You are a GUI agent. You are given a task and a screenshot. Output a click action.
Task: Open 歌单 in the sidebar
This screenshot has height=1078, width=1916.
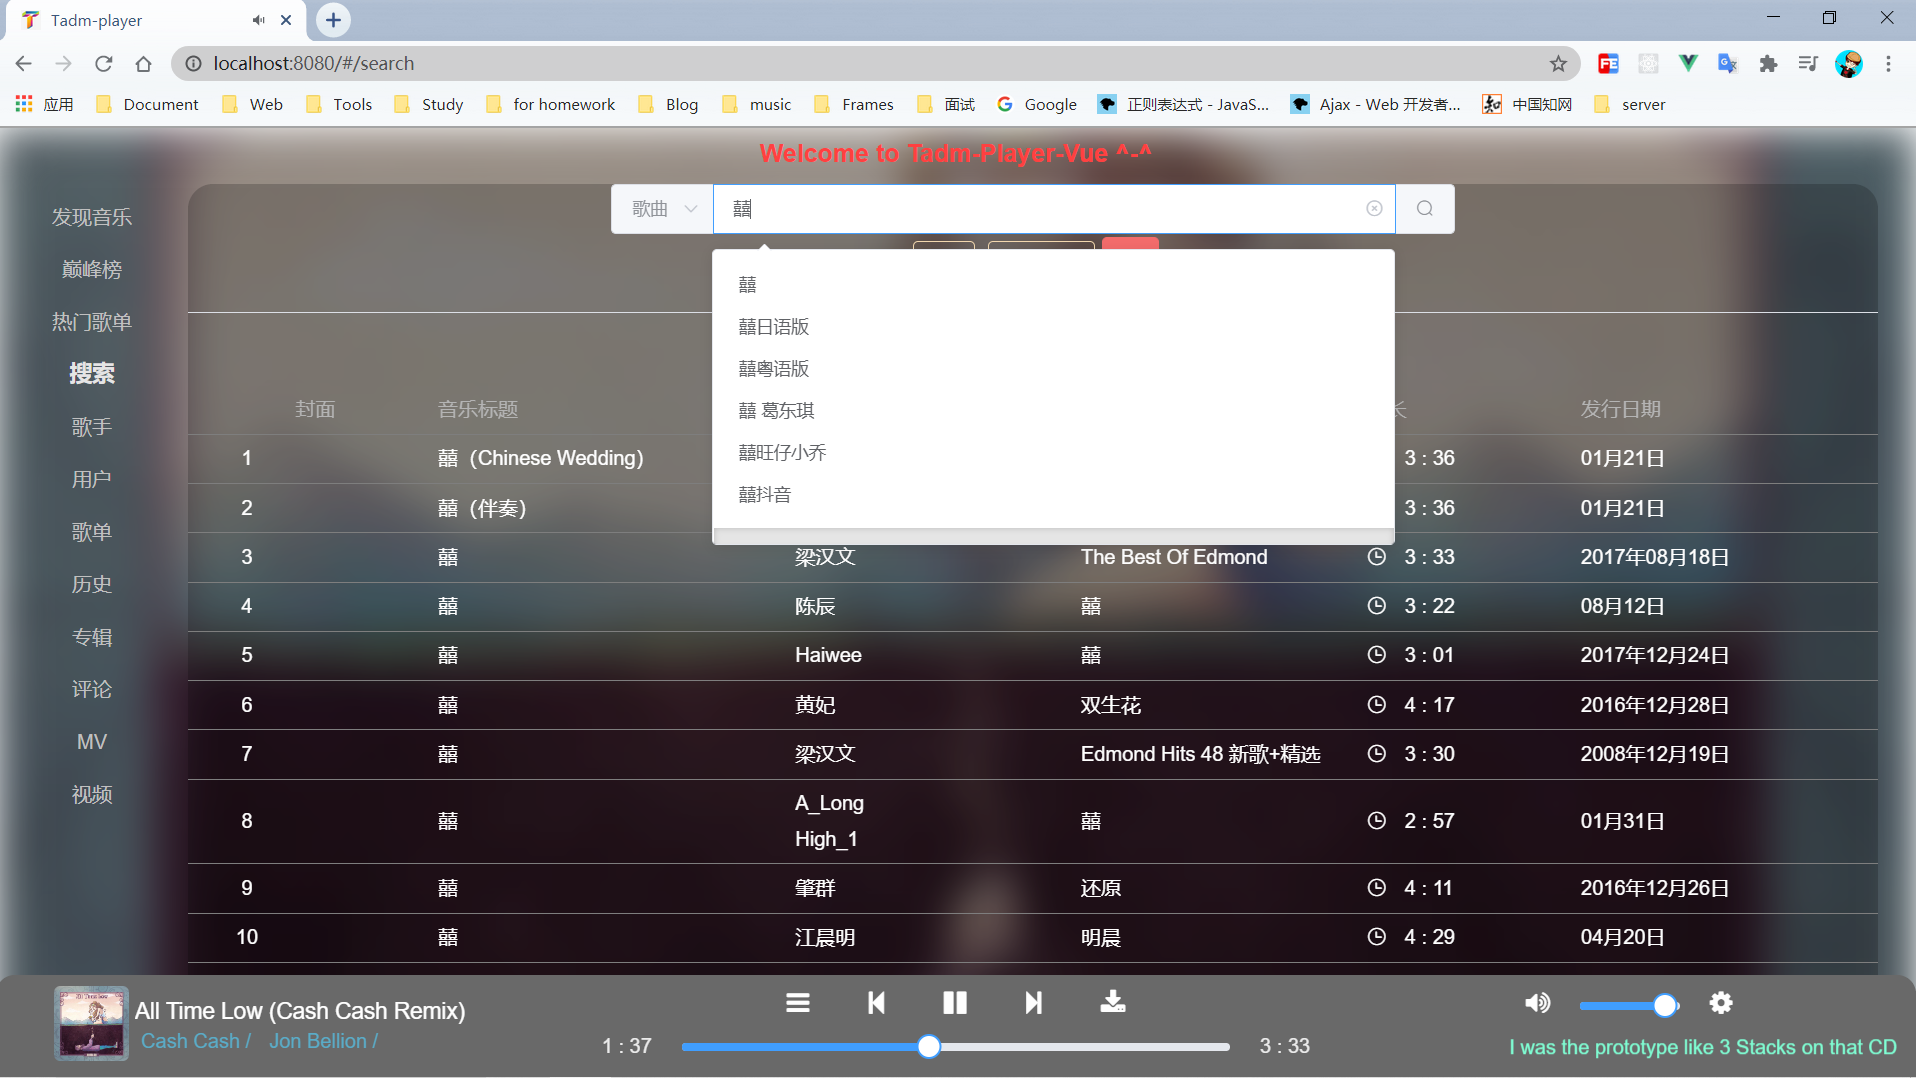tap(92, 532)
